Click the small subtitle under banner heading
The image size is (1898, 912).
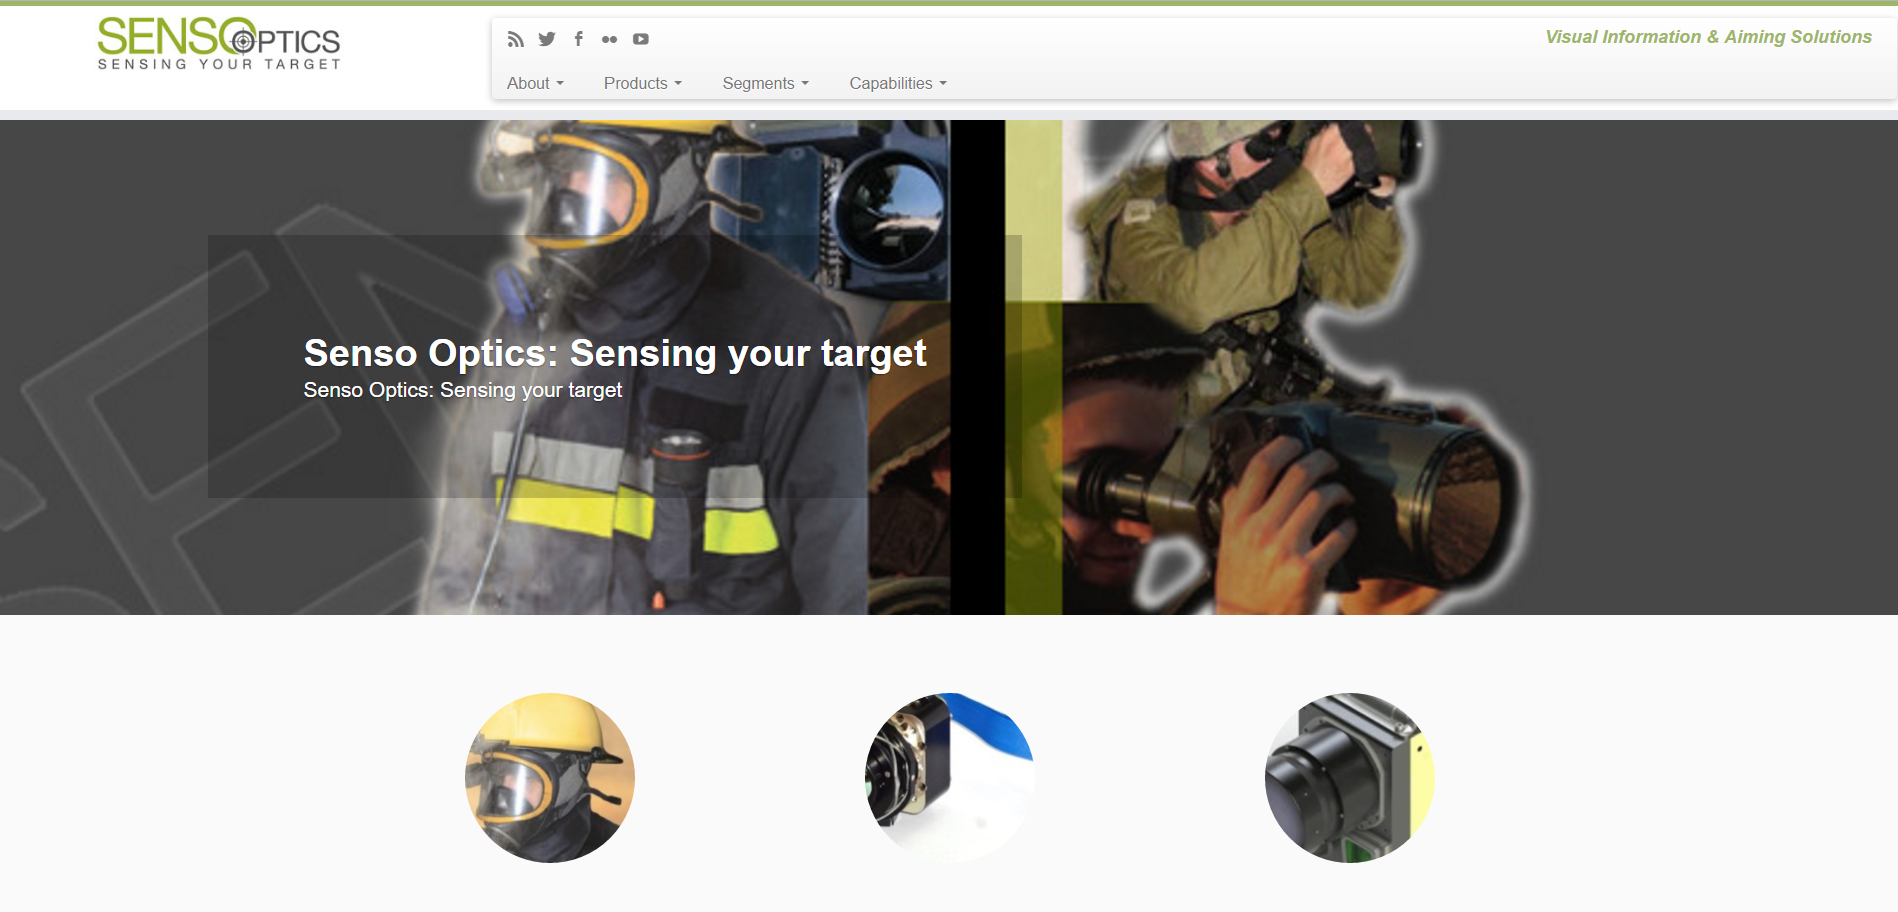pyautogui.click(x=462, y=390)
